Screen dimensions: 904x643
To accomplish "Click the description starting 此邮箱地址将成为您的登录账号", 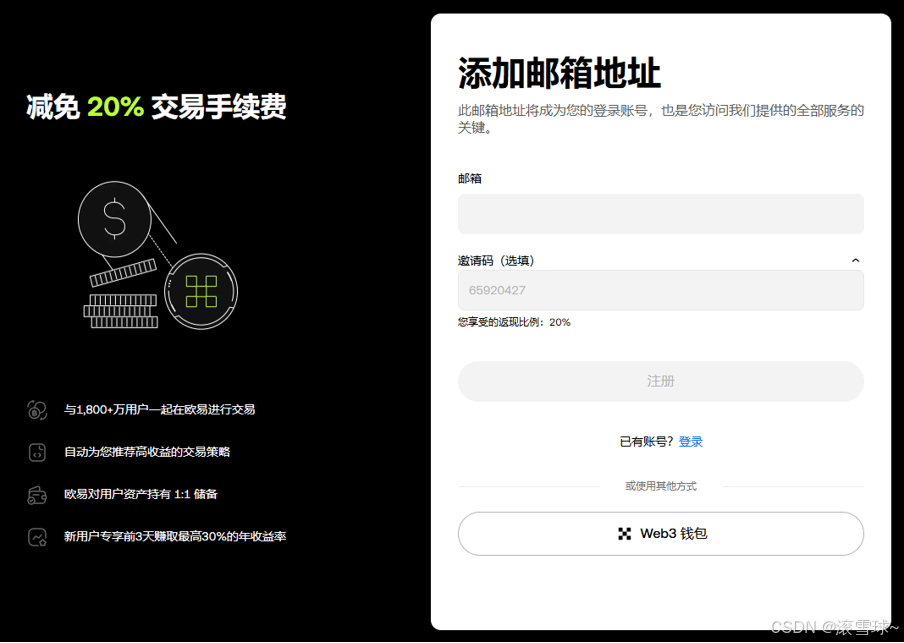I will [661, 119].
